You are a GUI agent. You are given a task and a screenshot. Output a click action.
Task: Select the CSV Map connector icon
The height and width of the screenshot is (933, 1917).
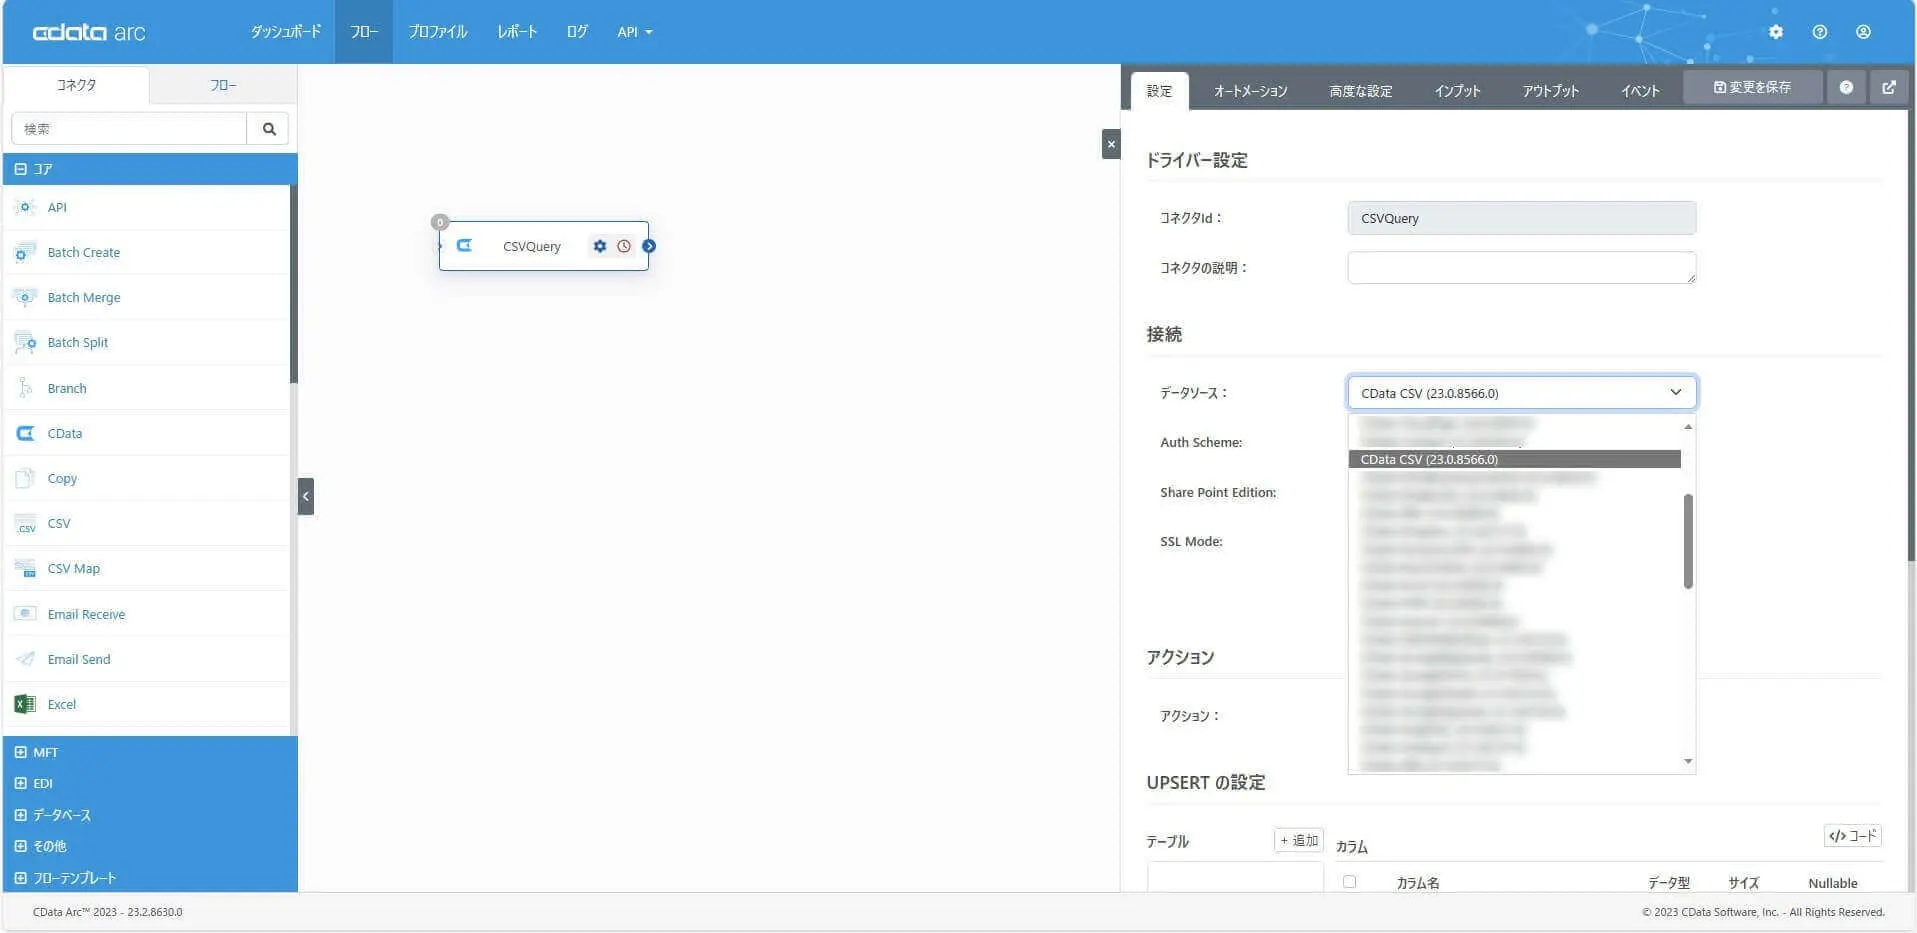click(25, 568)
